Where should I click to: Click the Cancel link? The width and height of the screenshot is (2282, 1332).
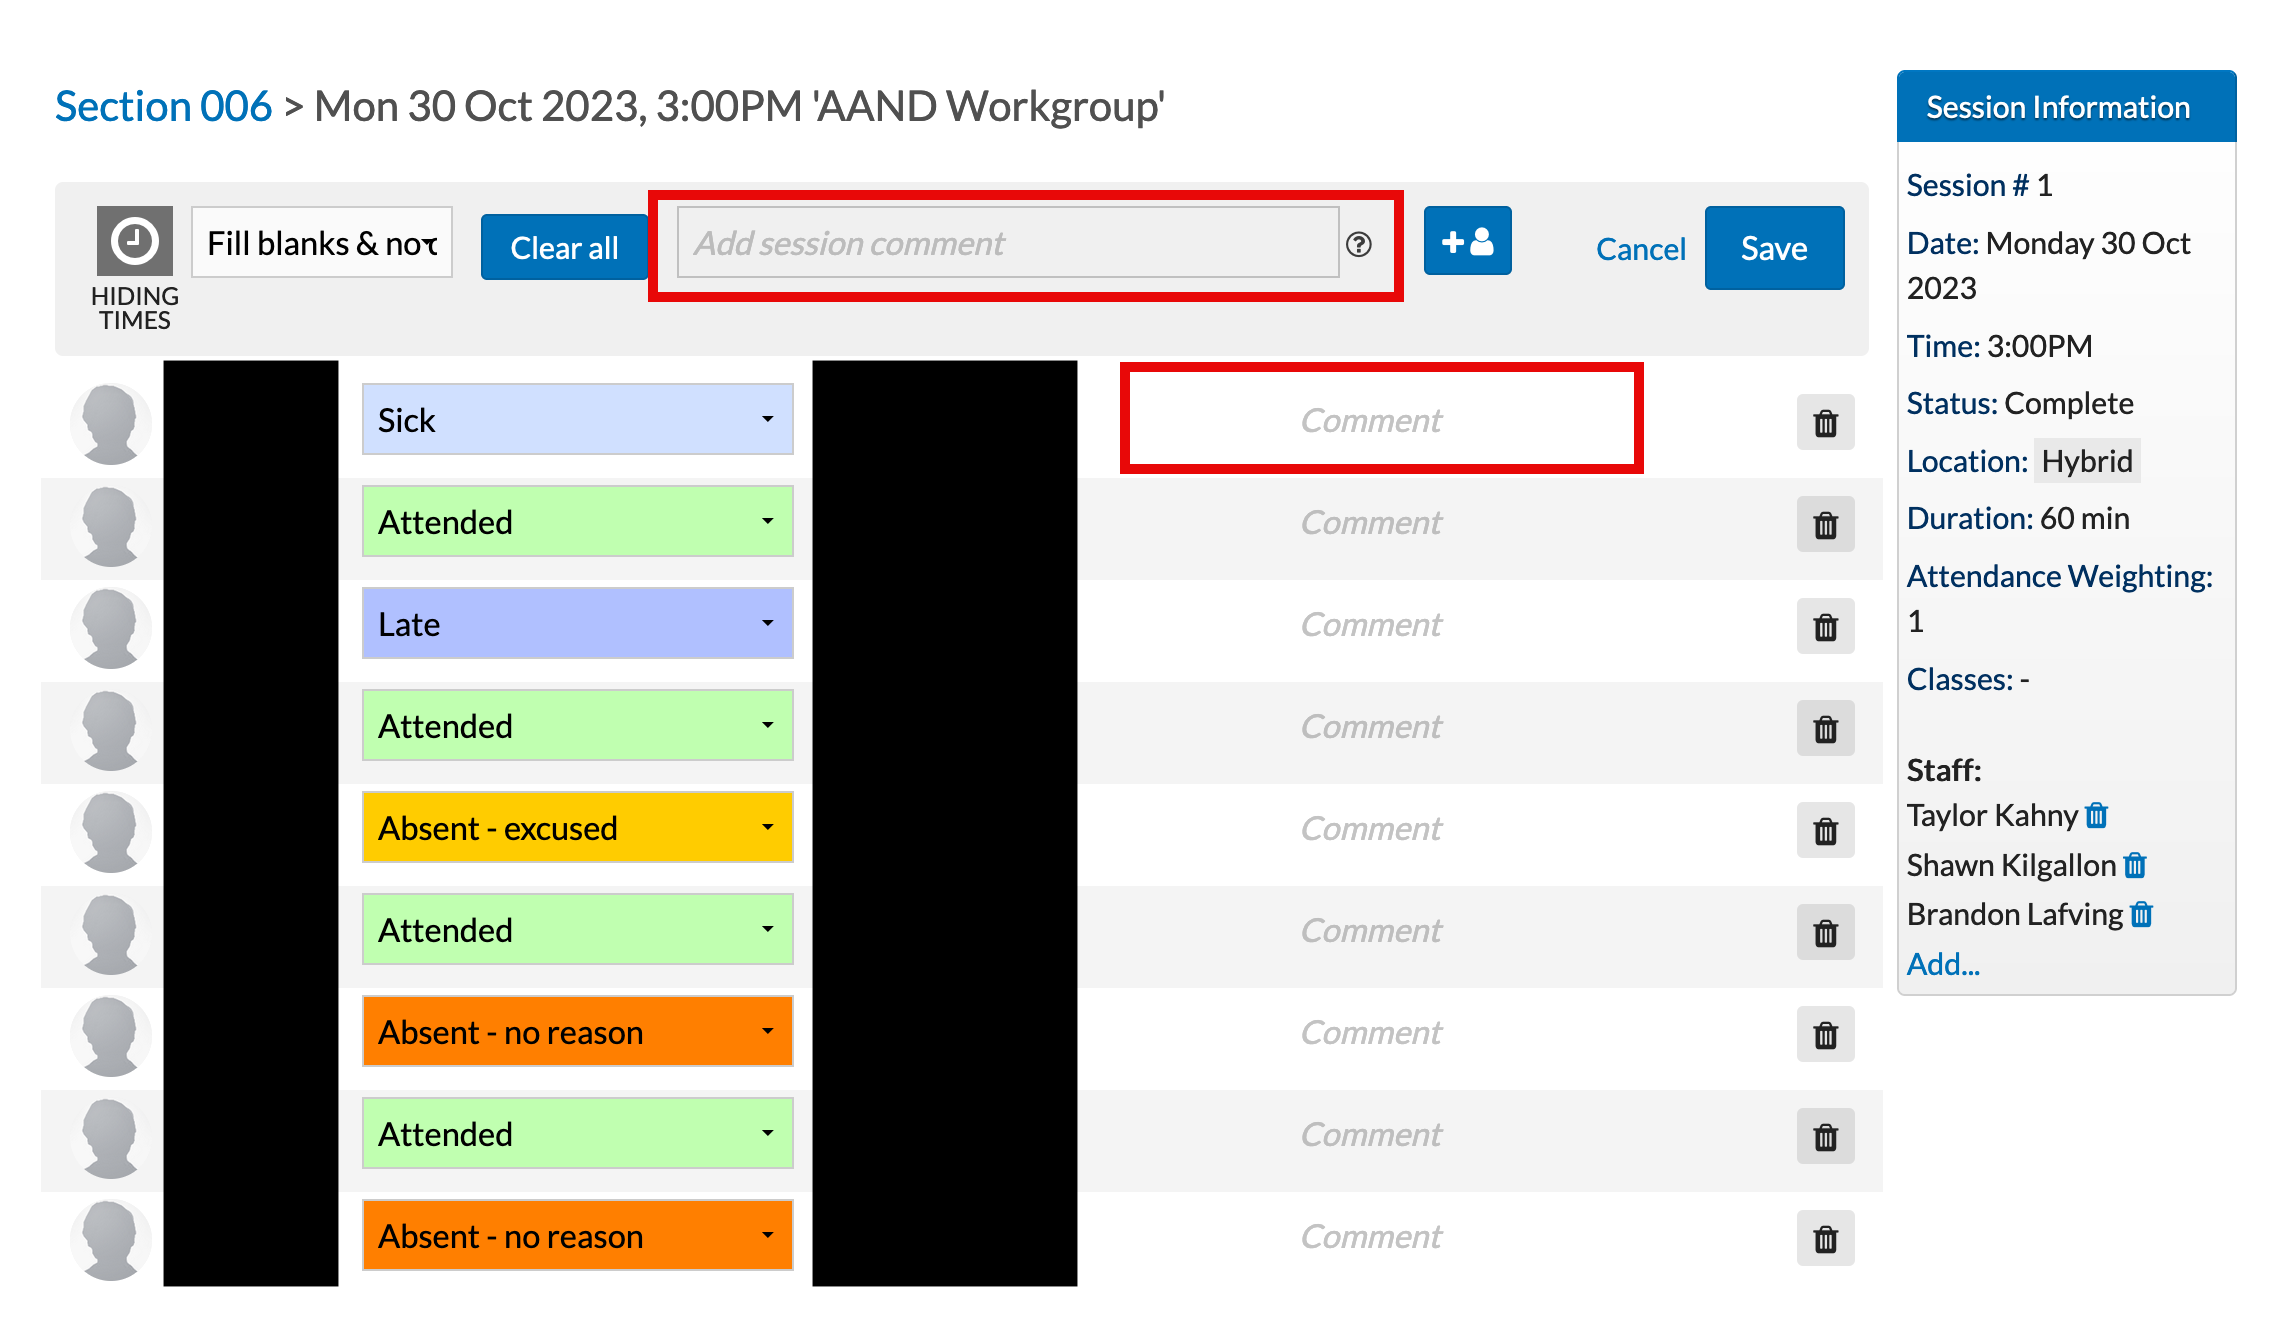[1640, 249]
